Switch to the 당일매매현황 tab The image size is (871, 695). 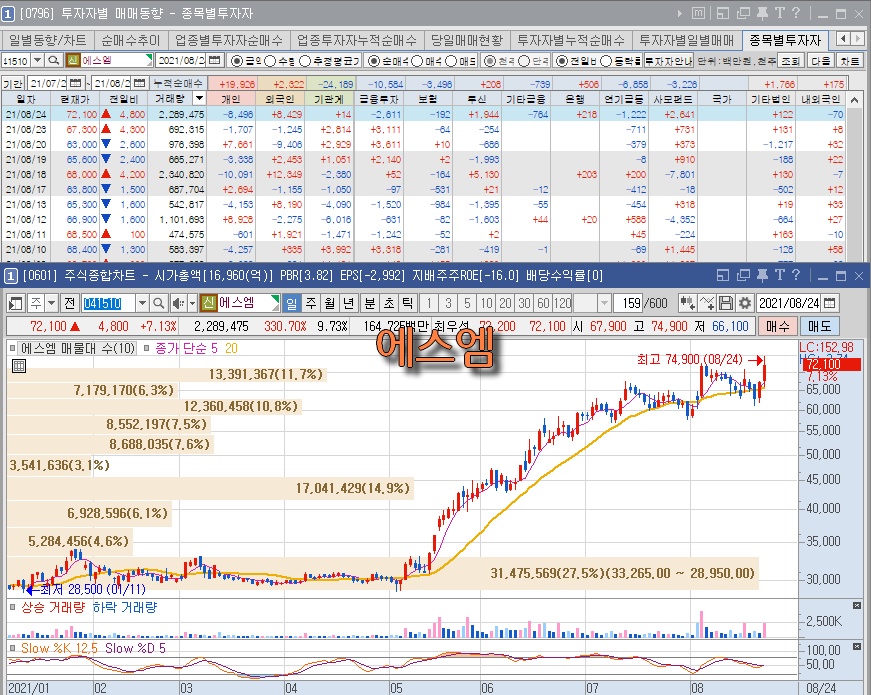pyautogui.click(x=467, y=40)
